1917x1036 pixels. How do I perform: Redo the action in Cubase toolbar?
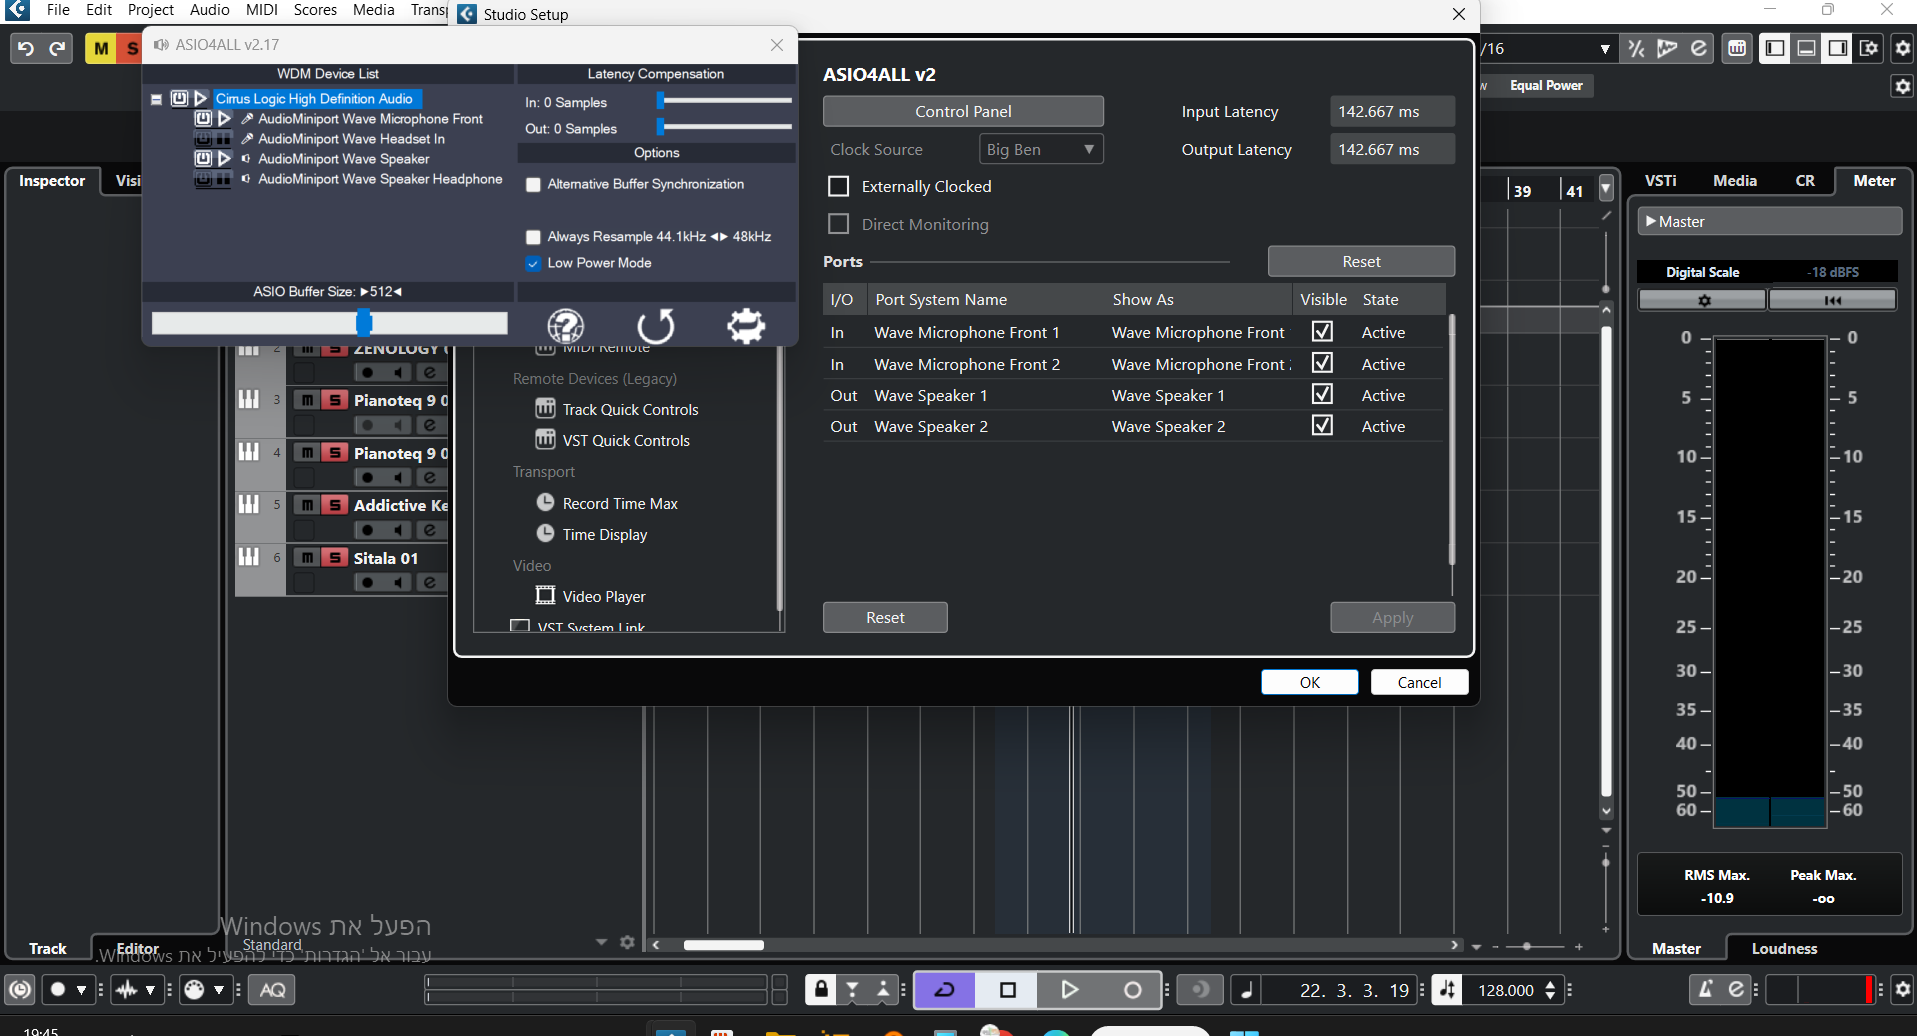pos(58,48)
